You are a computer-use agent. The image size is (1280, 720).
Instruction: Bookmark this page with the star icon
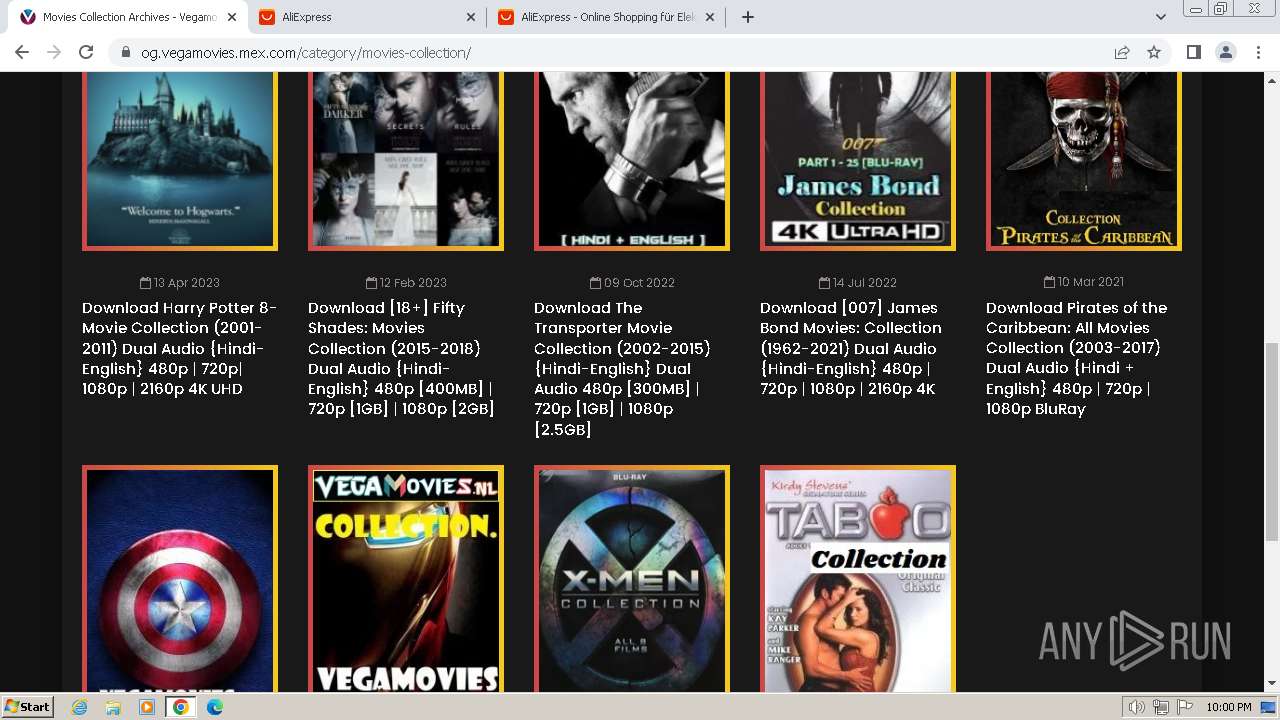pos(1154,52)
